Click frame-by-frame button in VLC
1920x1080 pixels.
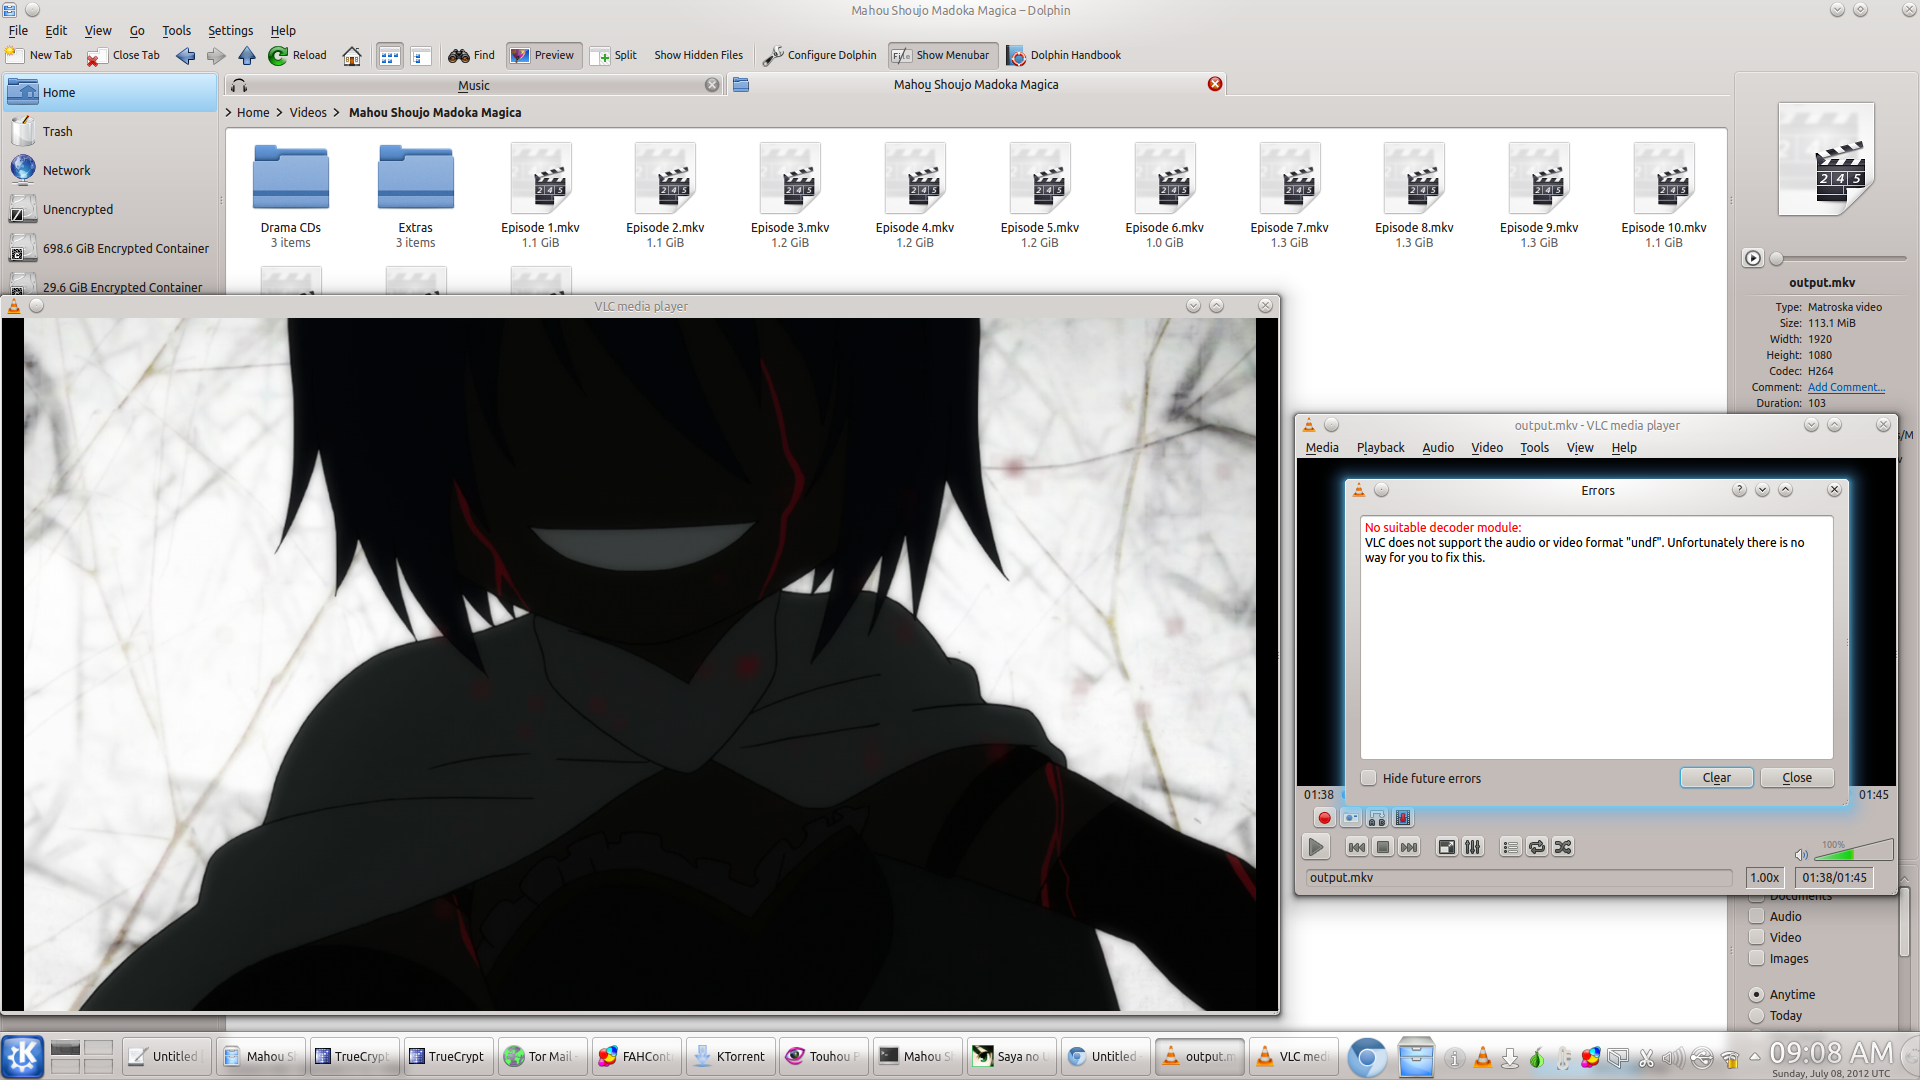tap(1403, 818)
